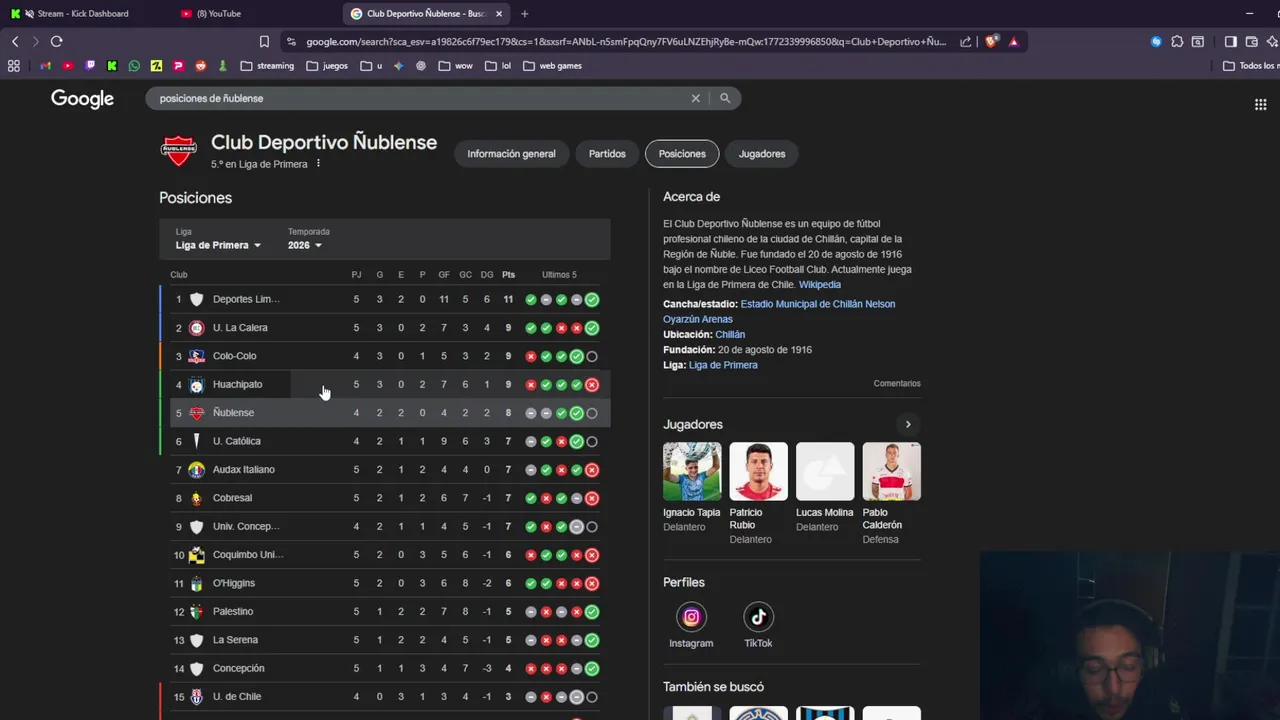Open the apps grid bookmark

[14, 66]
